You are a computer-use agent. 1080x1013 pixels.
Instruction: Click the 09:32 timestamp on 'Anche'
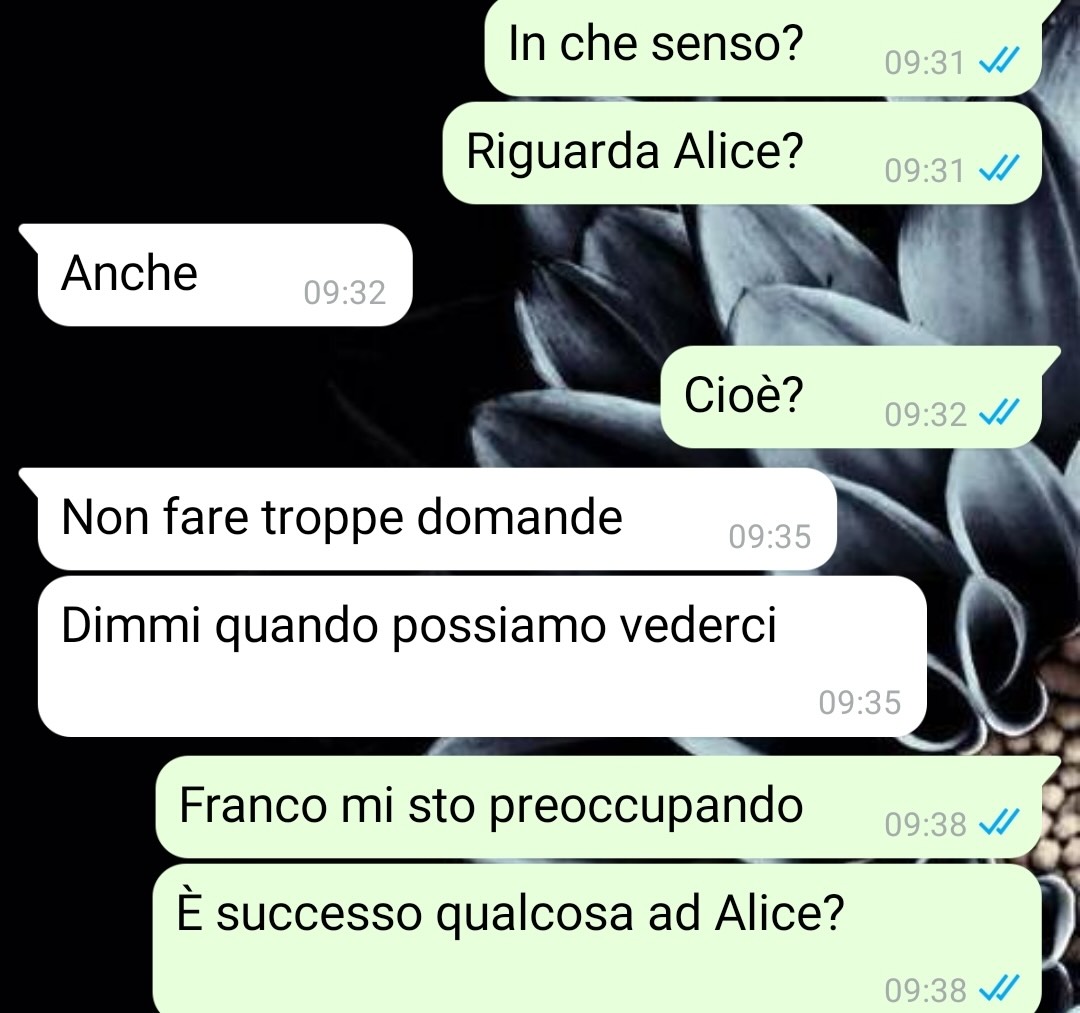(x=344, y=293)
